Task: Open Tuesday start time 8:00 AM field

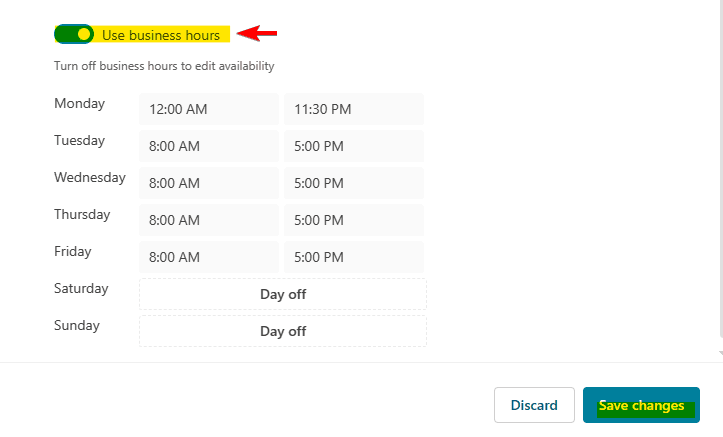Action: coord(209,146)
